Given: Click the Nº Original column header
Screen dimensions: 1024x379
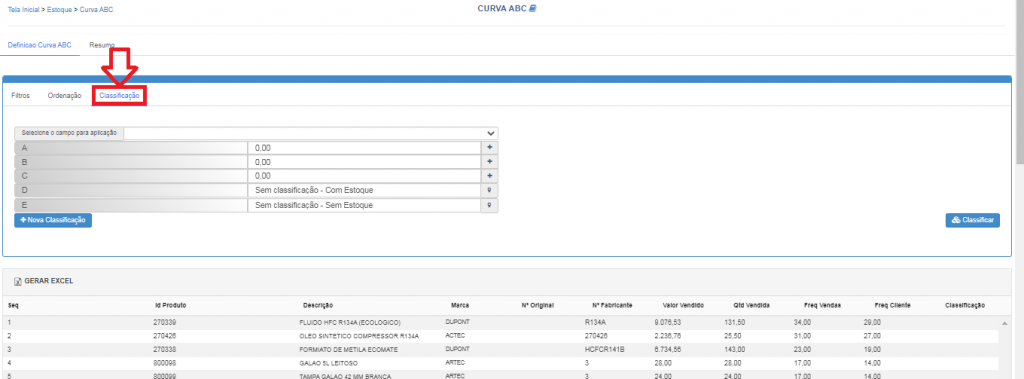Looking at the screenshot, I should click(x=537, y=305).
